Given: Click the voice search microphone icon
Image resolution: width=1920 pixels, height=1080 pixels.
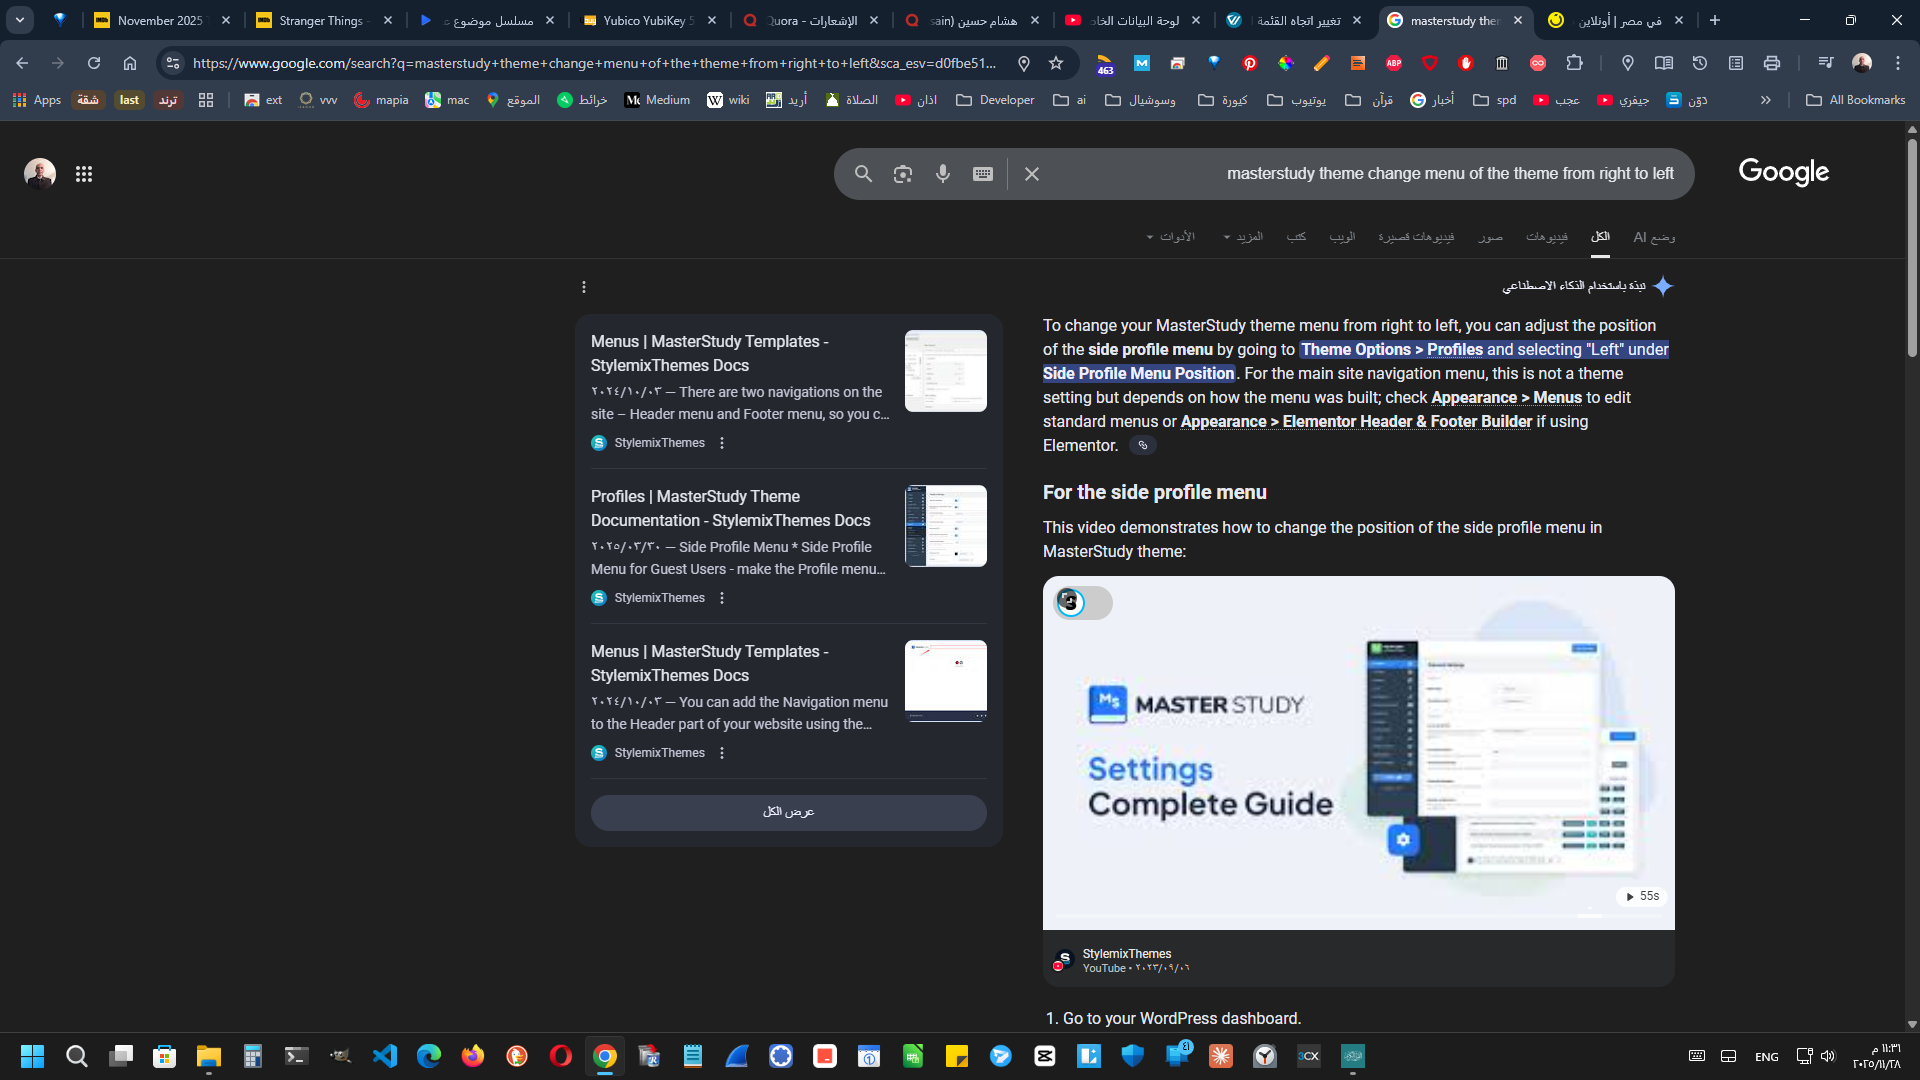Looking at the screenshot, I should click(942, 174).
